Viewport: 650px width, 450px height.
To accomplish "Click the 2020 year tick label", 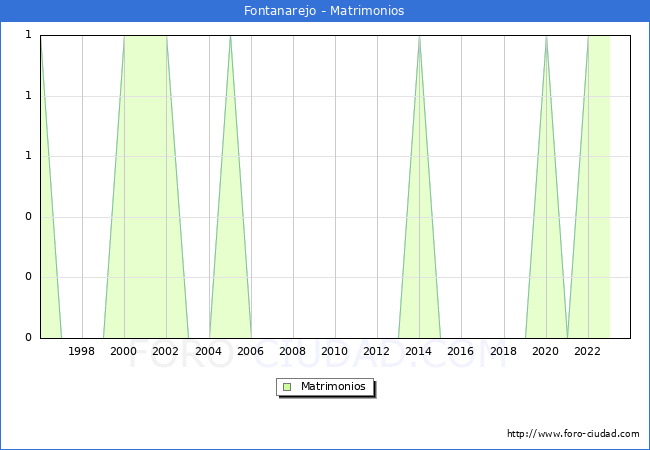I will click(545, 351).
